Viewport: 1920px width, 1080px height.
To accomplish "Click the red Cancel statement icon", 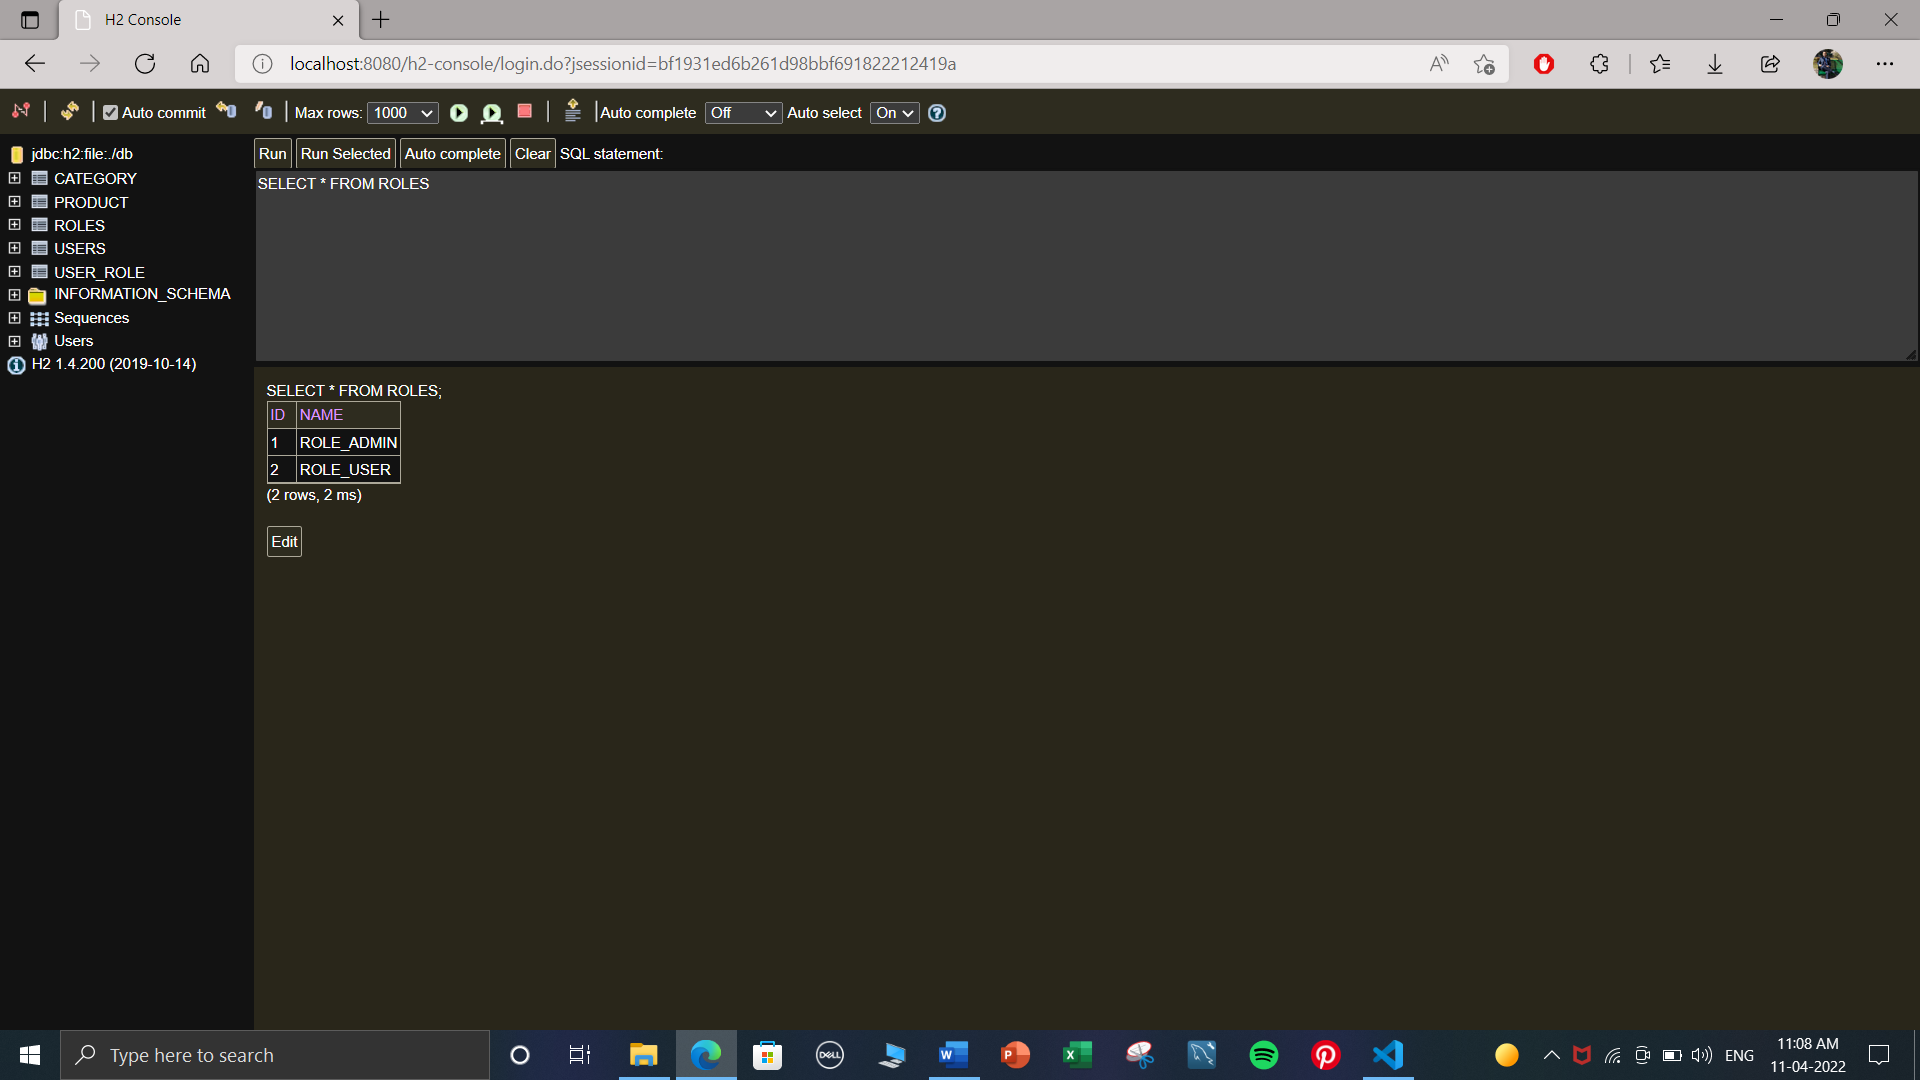I will coord(525,112).
